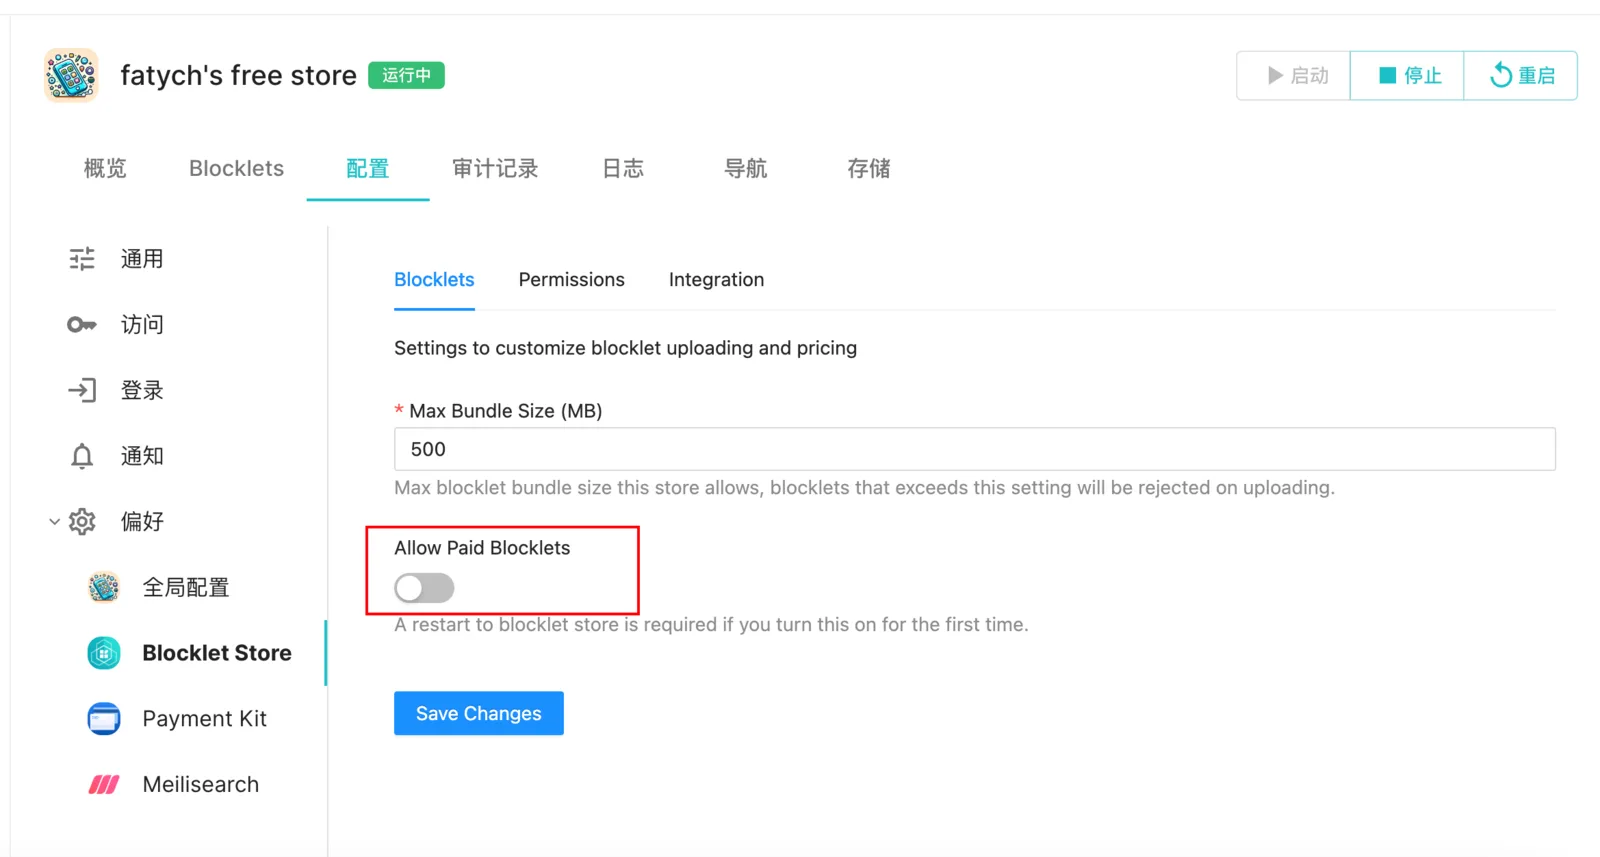Click the fatych's free store app logo
Image resolution: width=1600 pixels, height=857 pixels.
pos(71,75)
